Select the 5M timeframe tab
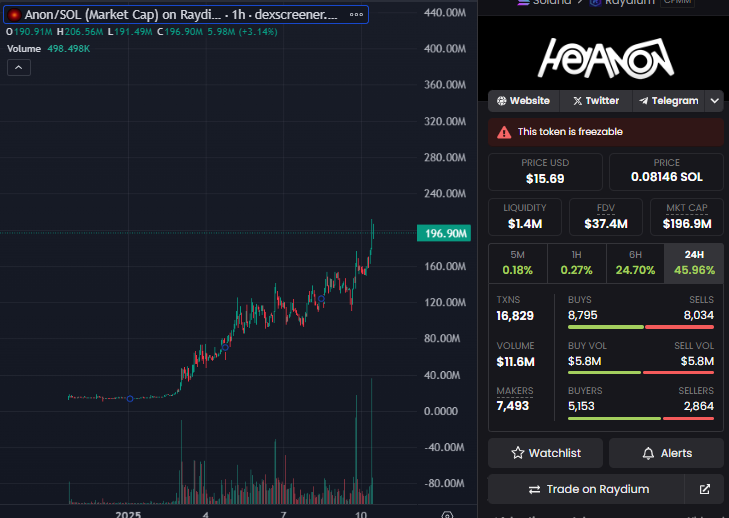729x518 pixels. click(x=517, y=263)
